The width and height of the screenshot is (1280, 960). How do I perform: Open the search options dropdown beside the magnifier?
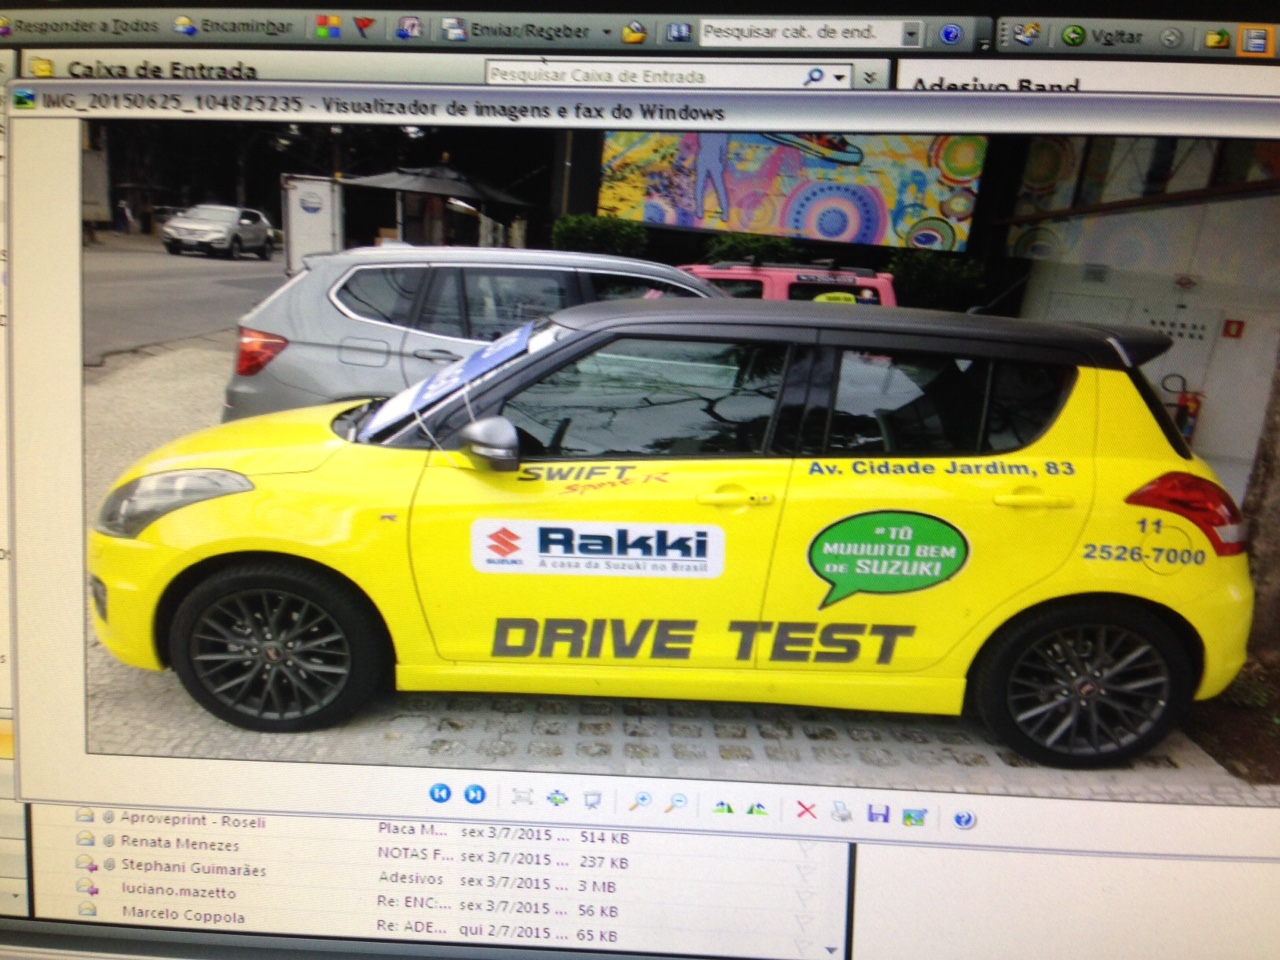[x=840, y=76]
